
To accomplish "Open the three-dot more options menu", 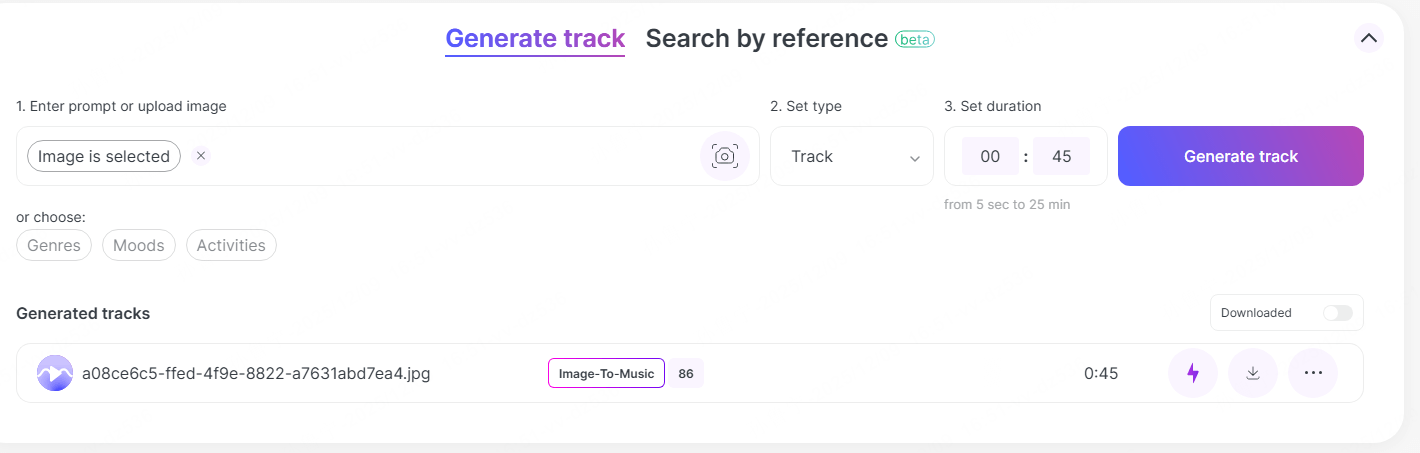I will pyautogui.click(x=1313, y=373).
